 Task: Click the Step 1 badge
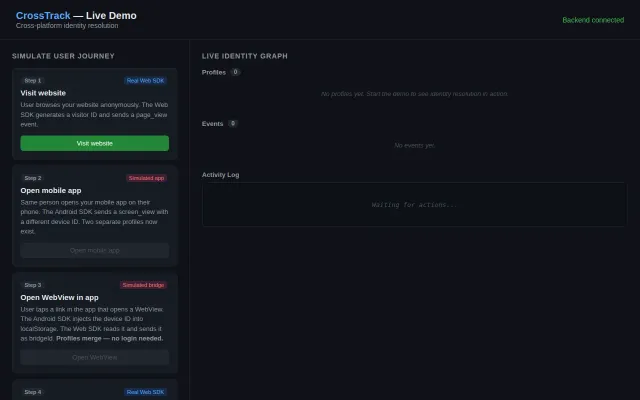coord(33,80)
